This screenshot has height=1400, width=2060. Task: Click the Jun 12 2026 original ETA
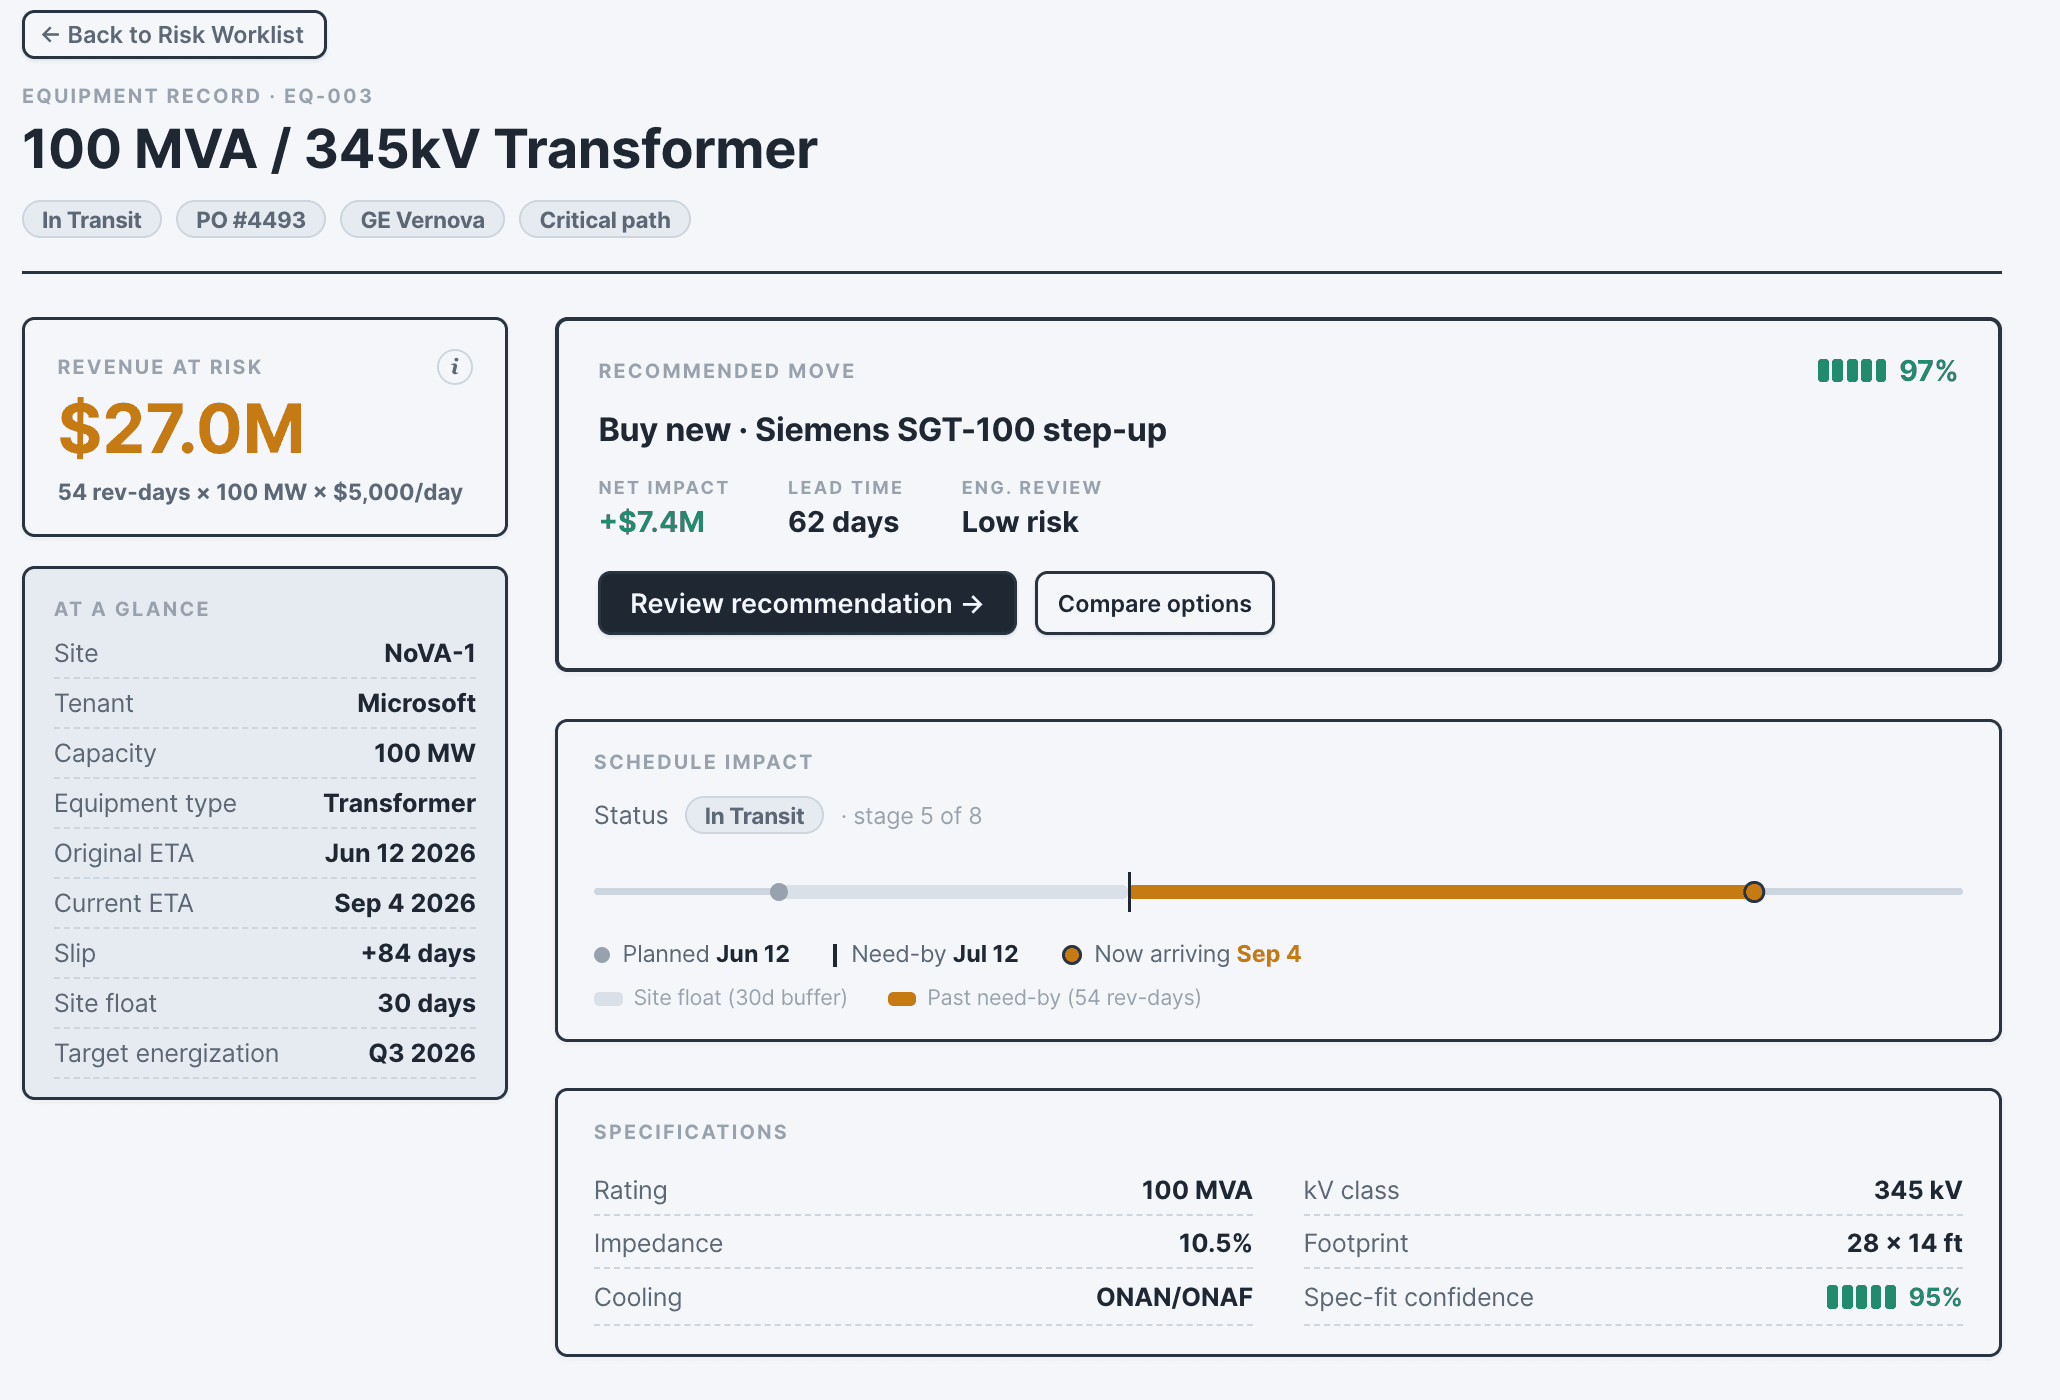tap(400, 853)
